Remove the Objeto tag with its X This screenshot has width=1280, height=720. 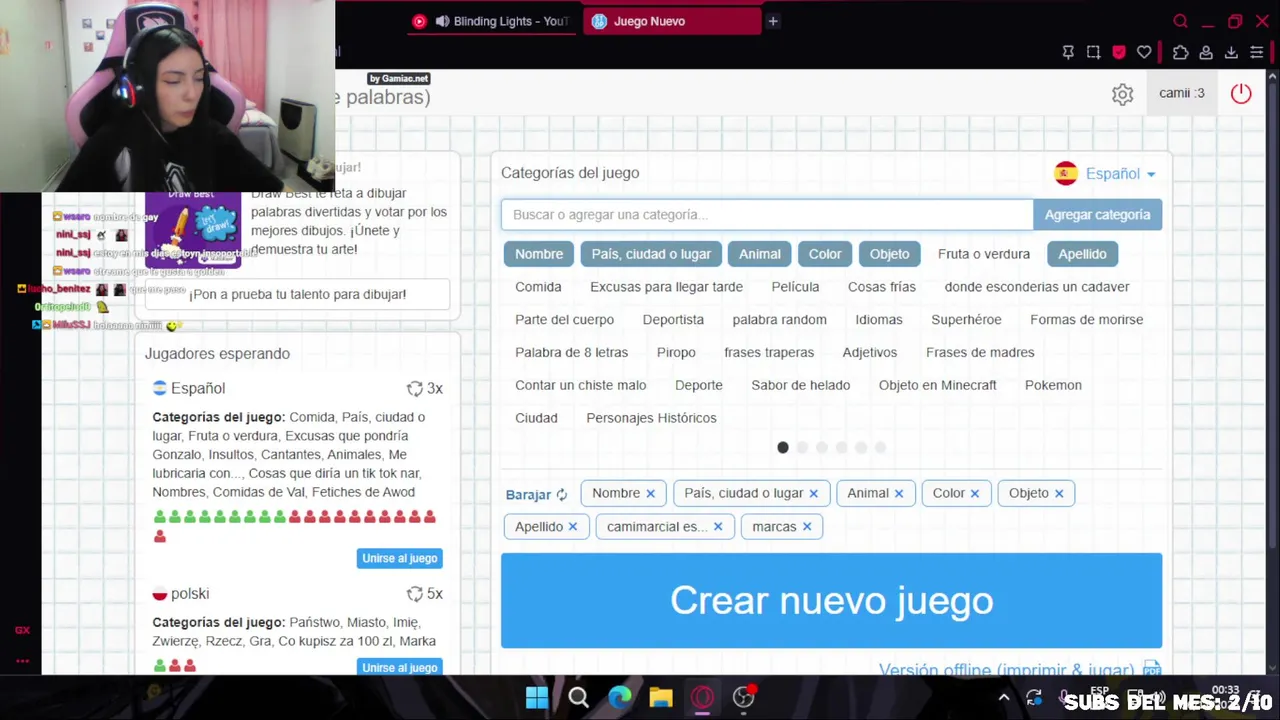[x=1058, y=493]
